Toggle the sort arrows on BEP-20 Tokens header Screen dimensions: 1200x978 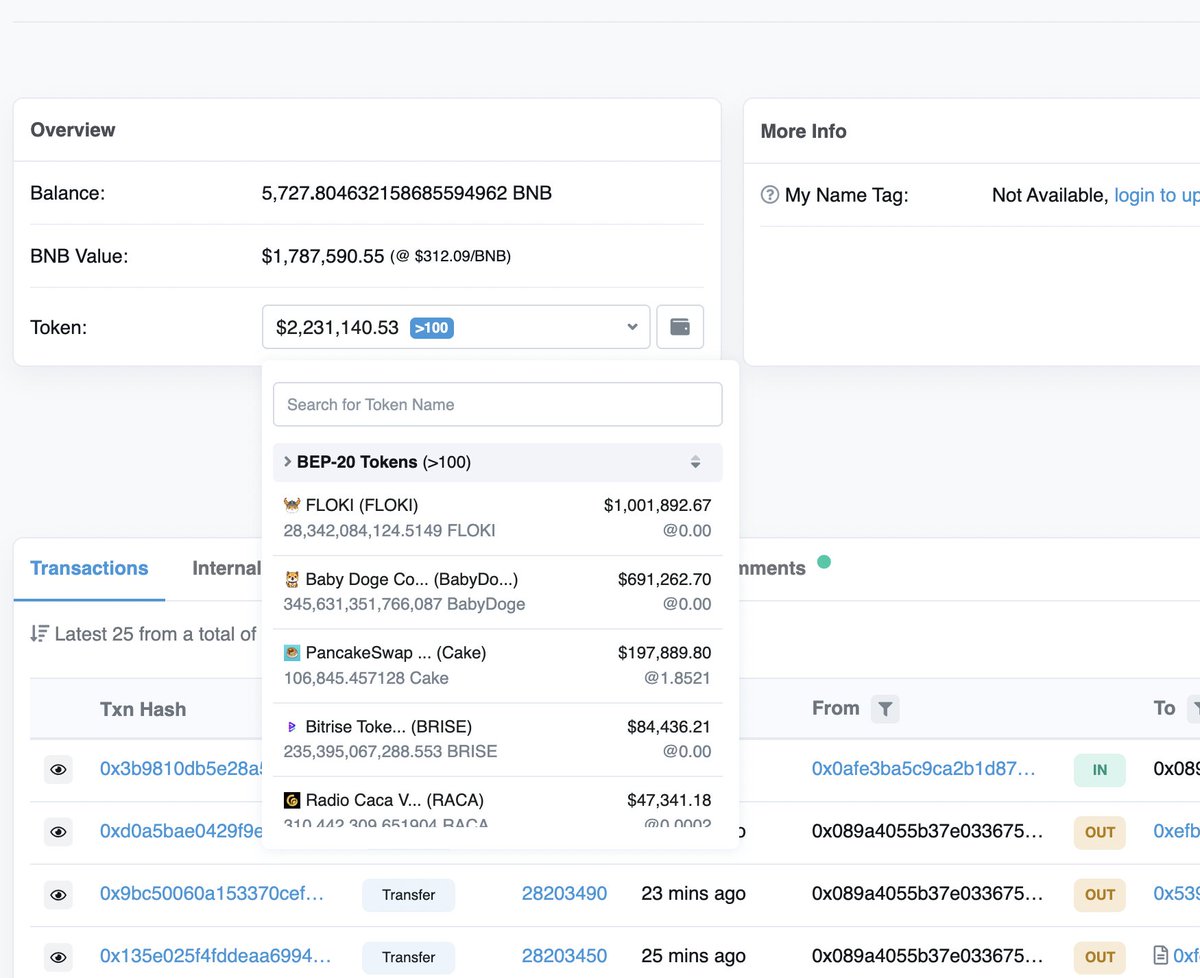click(696, 462)
